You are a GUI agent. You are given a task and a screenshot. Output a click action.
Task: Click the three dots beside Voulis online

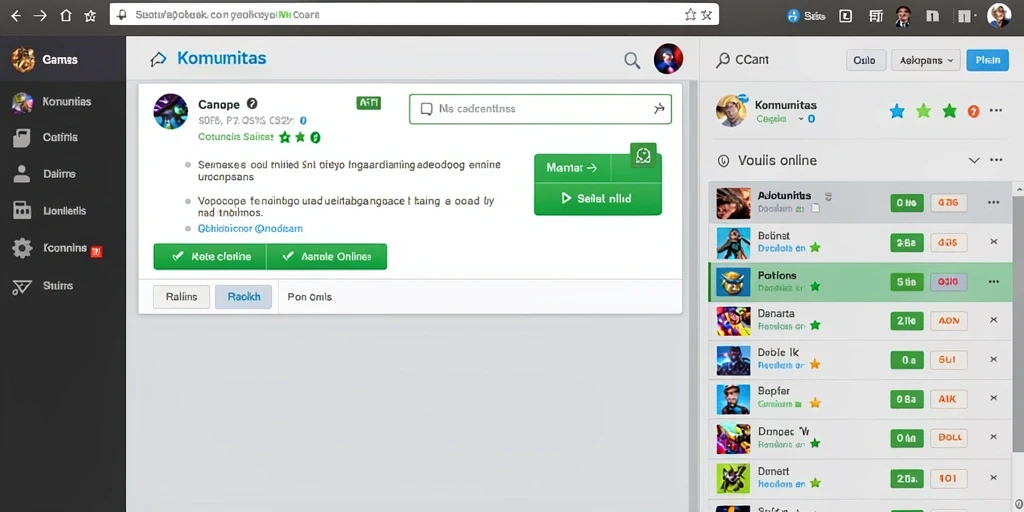tap(996, 160)
